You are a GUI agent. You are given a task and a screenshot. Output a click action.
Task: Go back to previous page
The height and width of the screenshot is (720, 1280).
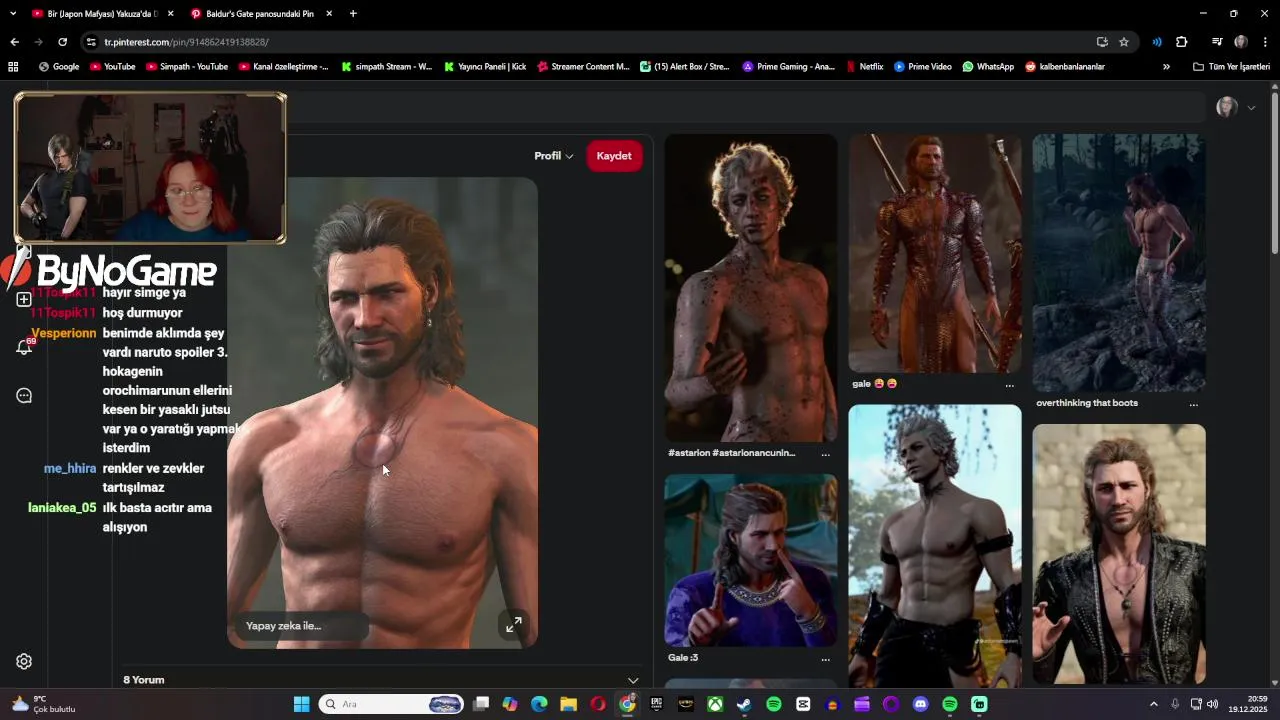coord(14,42)
